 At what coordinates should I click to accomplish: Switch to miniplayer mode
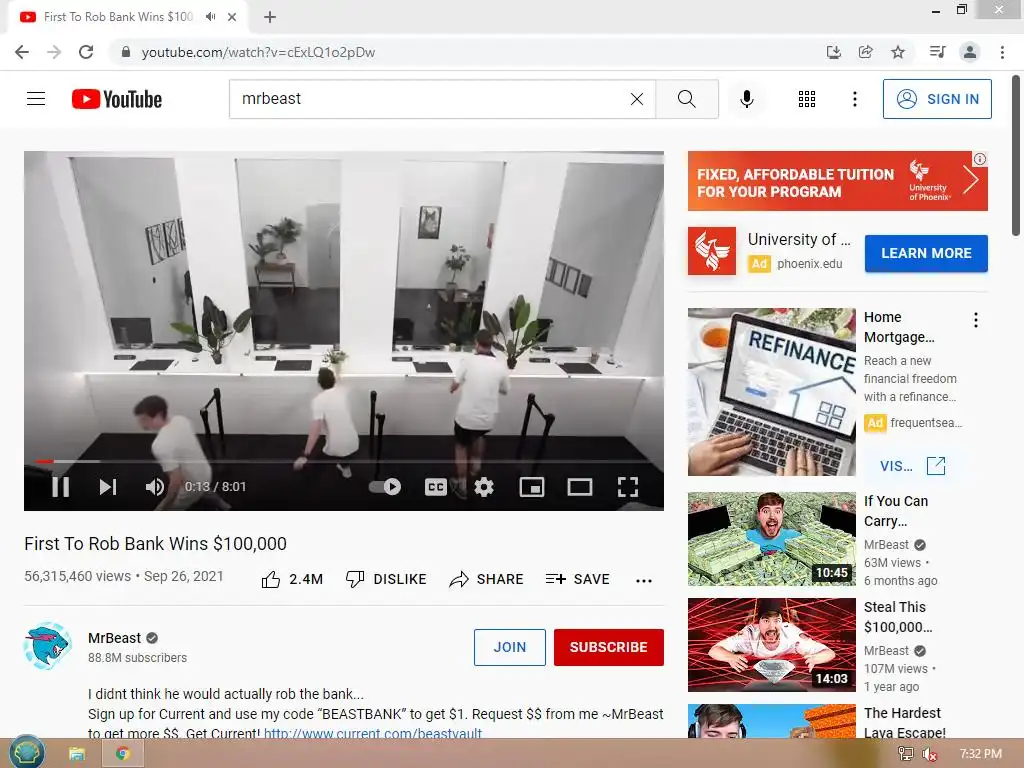coord(532,487)
